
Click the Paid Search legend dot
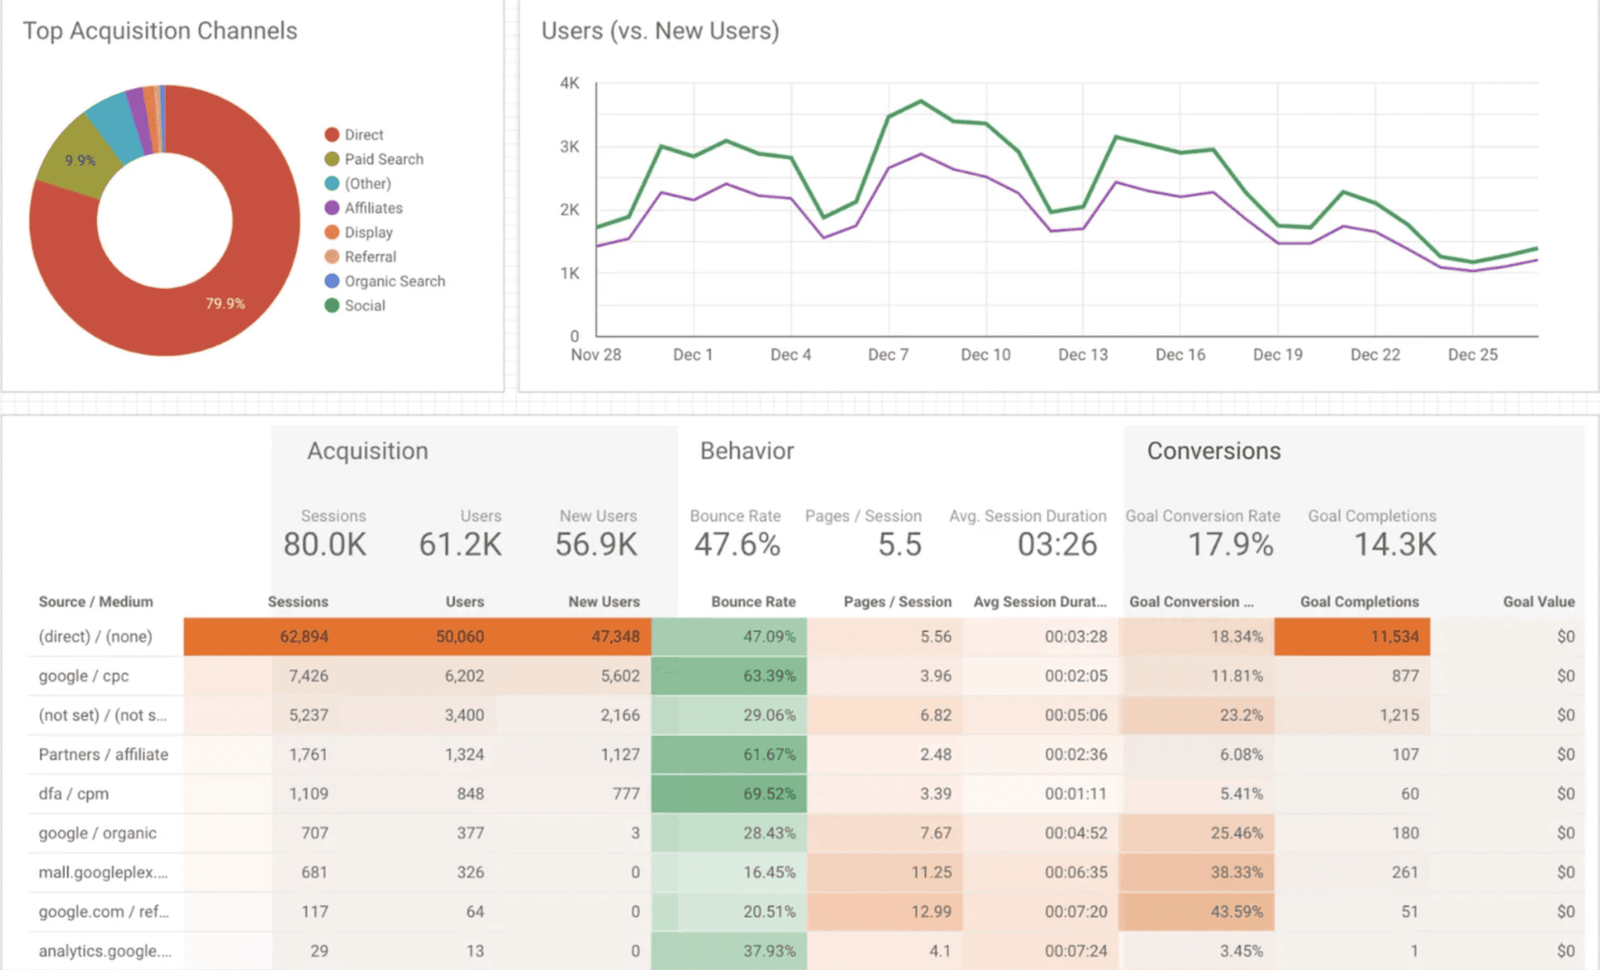(x=332, y=159)
